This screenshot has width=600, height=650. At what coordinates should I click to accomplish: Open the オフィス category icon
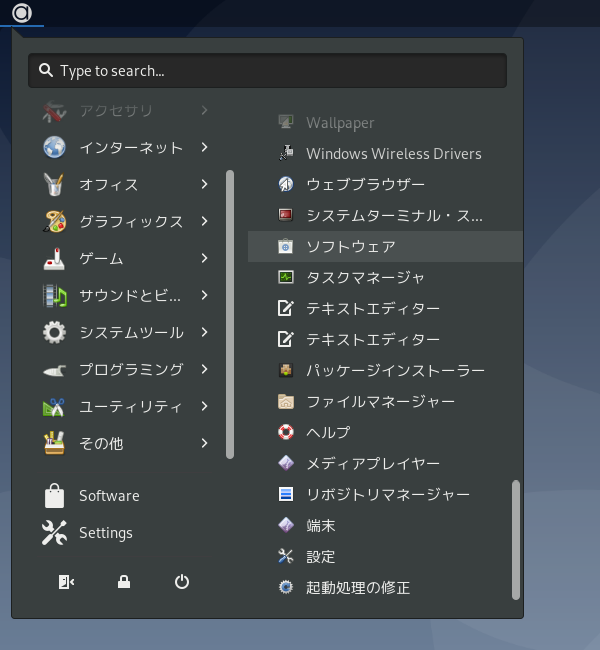(x=54, y=184)
